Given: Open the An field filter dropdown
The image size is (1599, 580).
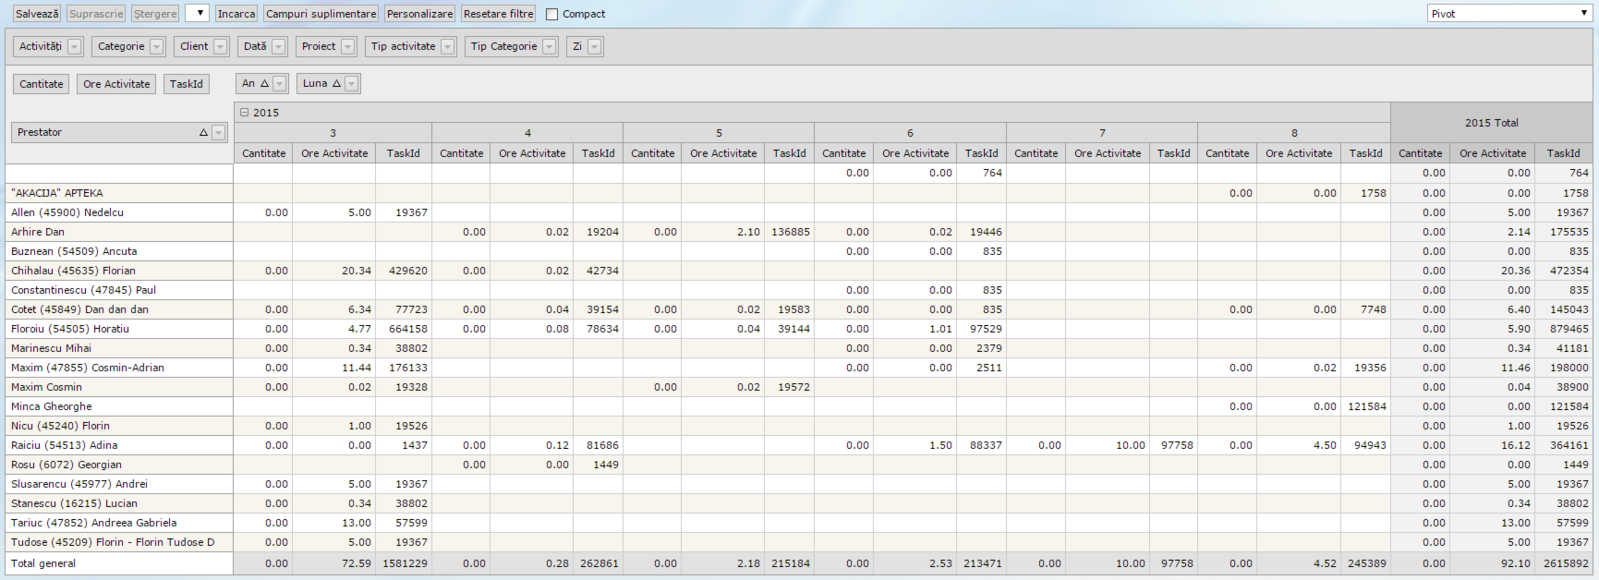Looking at the screenshot, I should pyautogui.click(x=279, y=84).
